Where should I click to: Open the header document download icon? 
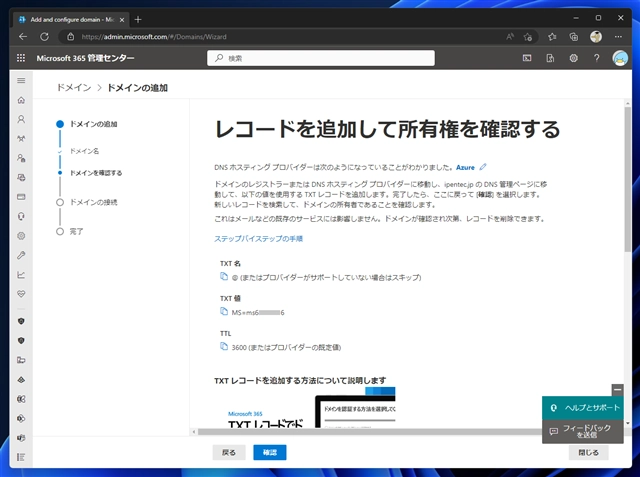(550, 58)
